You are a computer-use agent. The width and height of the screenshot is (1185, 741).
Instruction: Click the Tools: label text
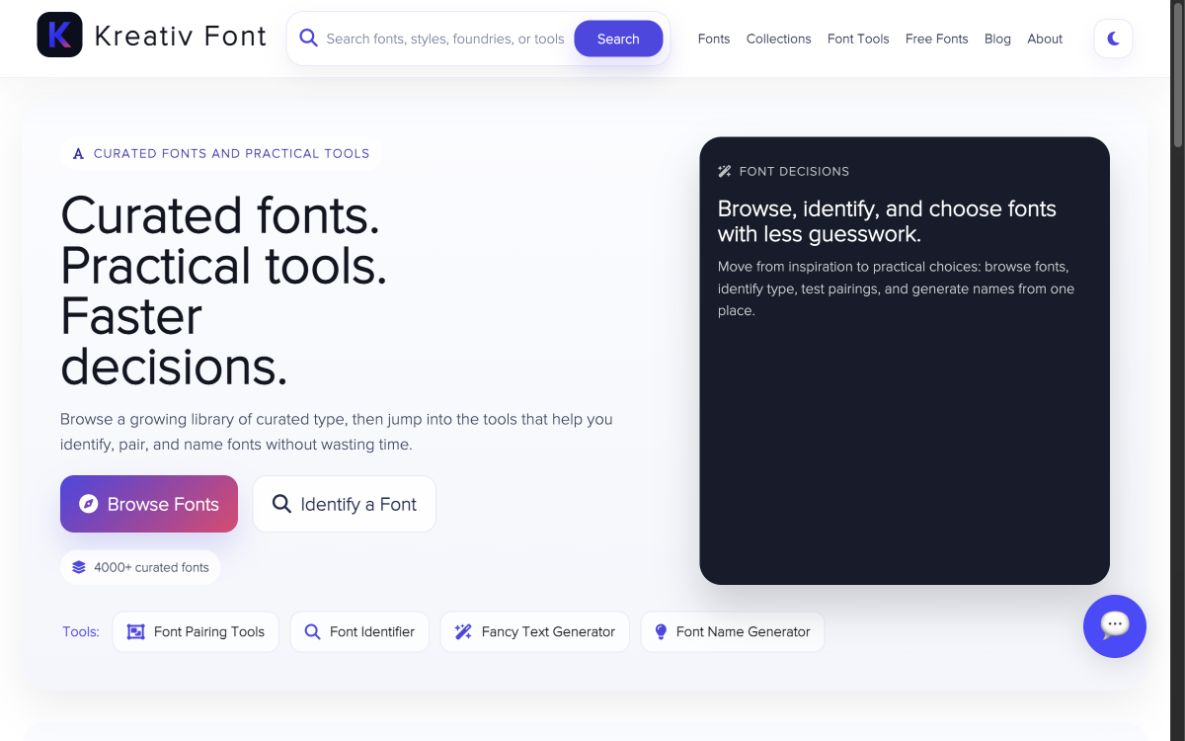[81, 631]
